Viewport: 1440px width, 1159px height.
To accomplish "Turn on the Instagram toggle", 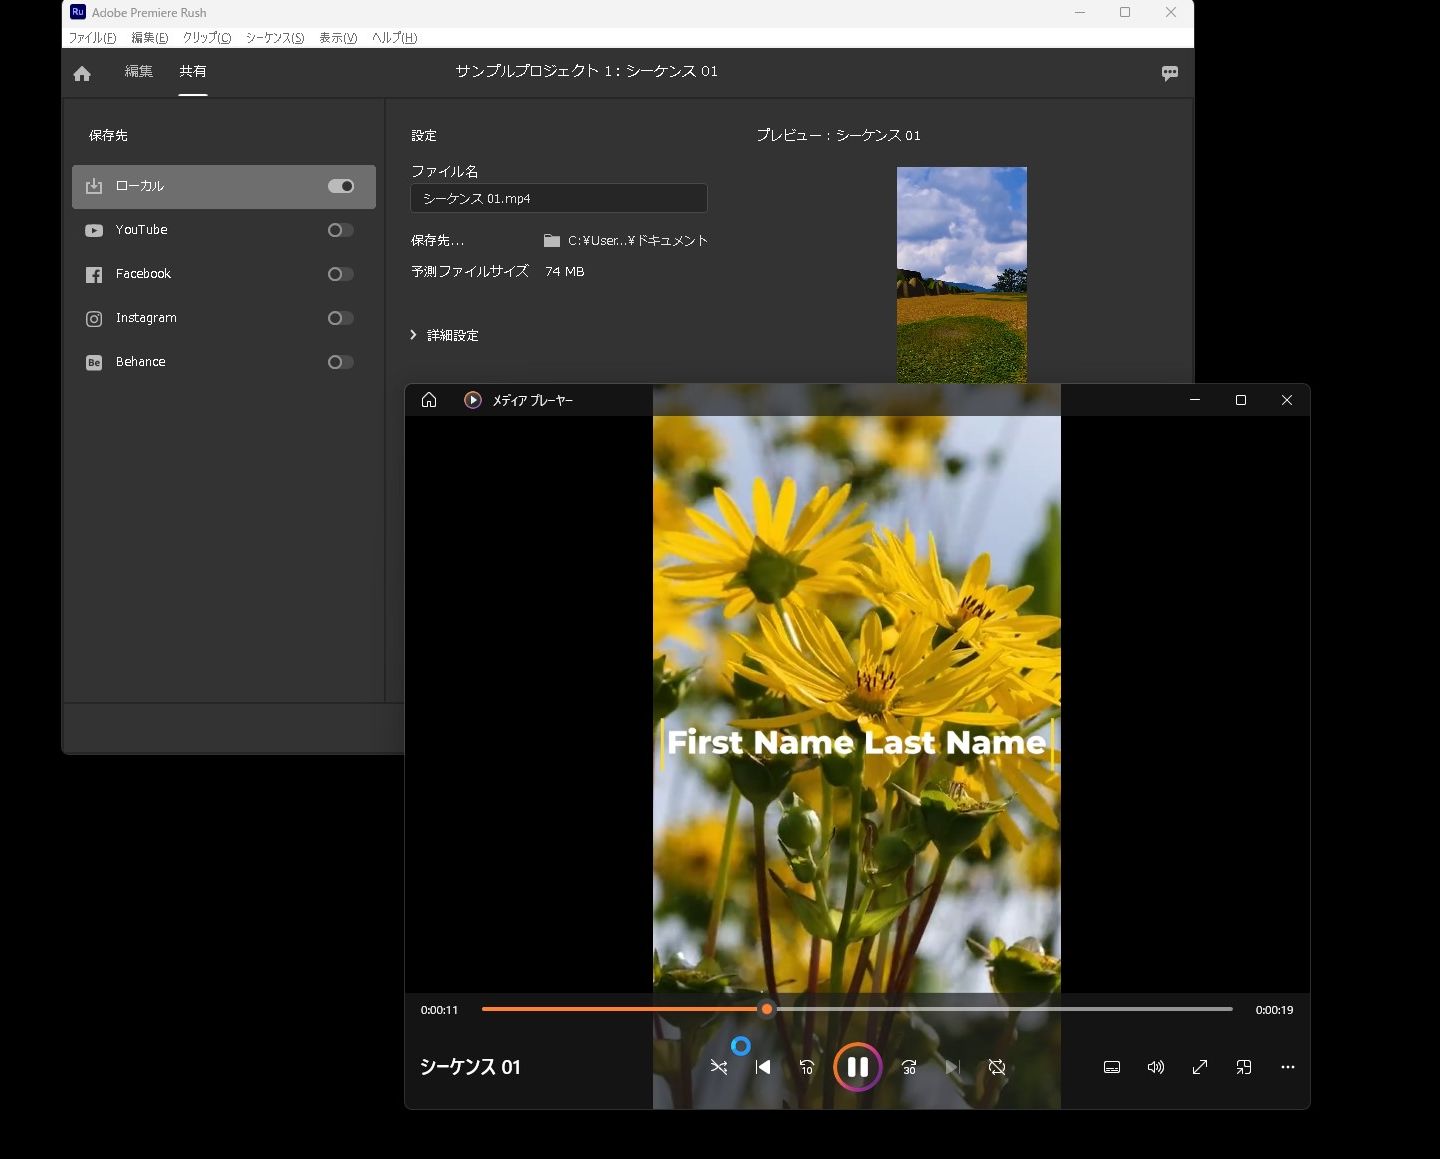I will 341,318.
